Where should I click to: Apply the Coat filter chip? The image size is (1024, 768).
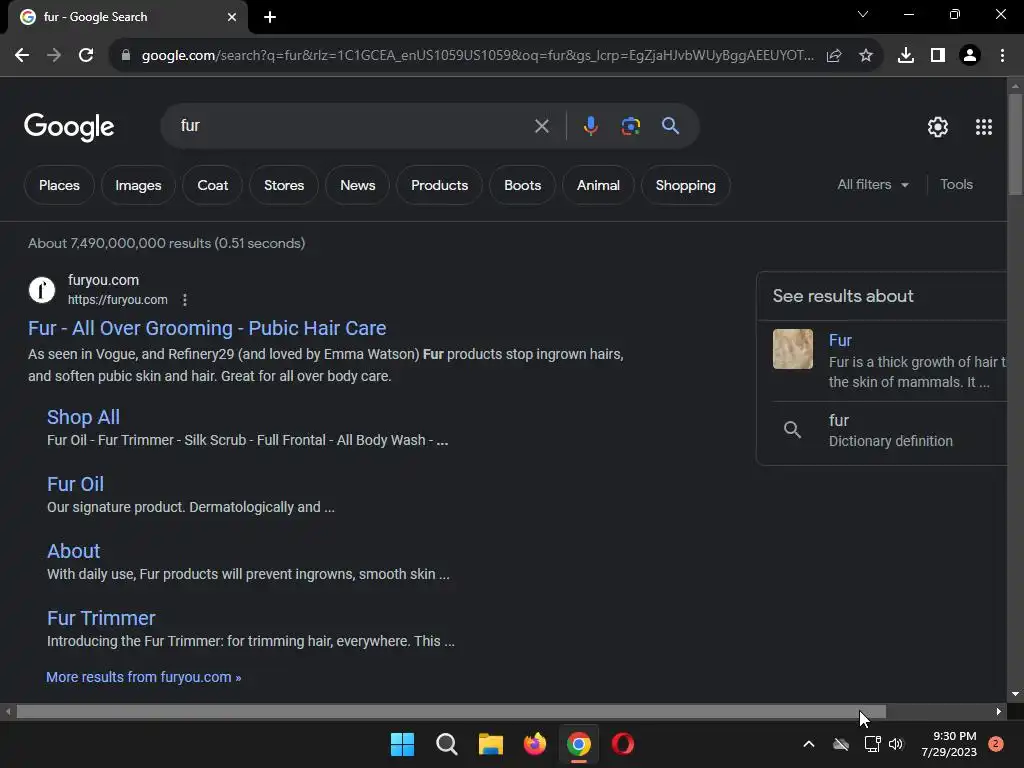[x=213, y=185]
